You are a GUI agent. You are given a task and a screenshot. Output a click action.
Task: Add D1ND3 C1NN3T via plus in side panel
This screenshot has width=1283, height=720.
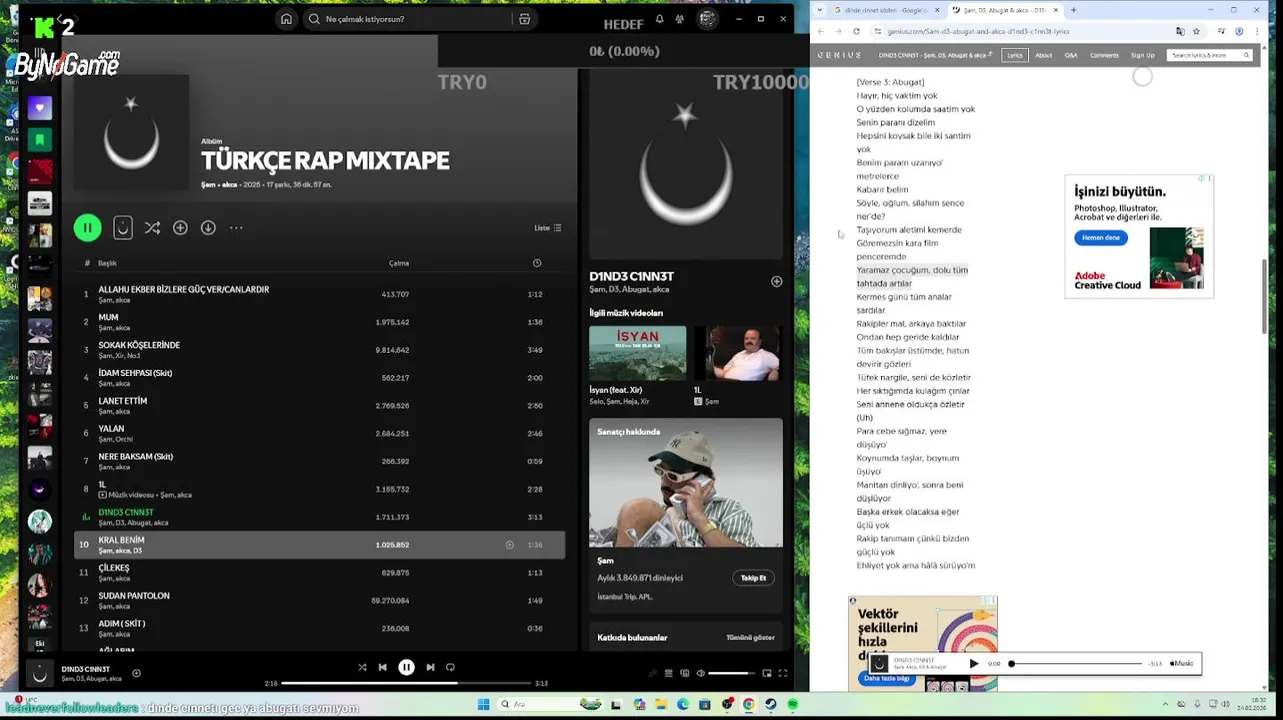(x=776, y=282)
